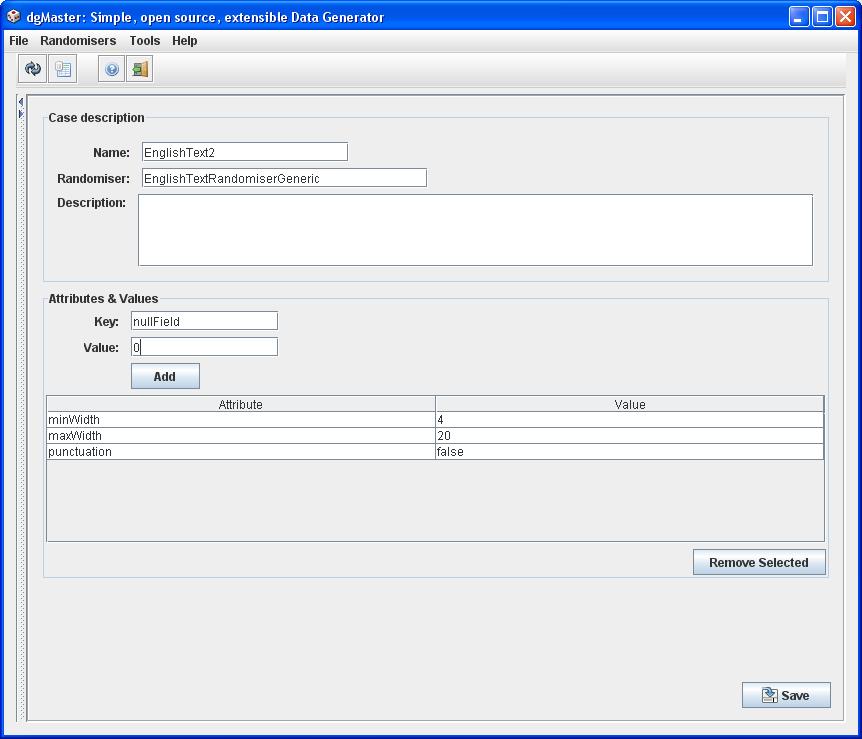Click into the Description text area

click(x=475, y=230)
